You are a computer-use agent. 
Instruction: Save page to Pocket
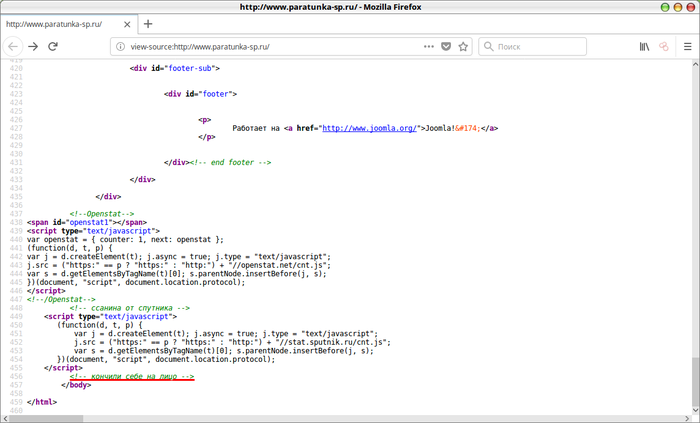tap(446, 46)
